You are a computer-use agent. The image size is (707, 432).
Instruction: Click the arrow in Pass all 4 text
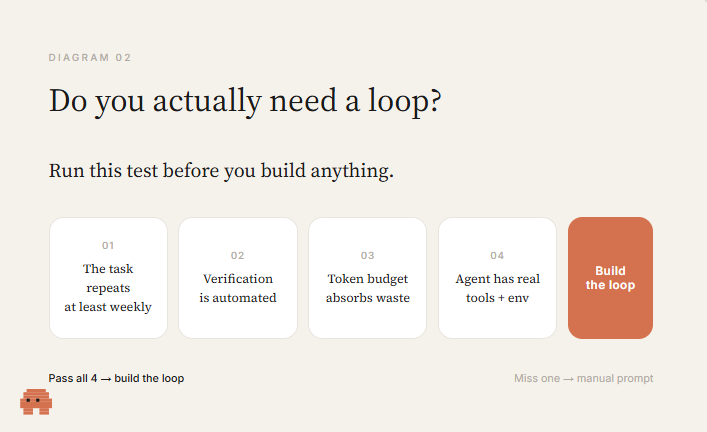tap(106, 379)
